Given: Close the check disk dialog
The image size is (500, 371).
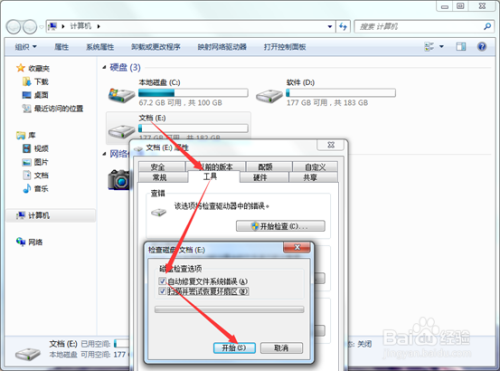Looking at the screenshot, I should pos(297,247).
